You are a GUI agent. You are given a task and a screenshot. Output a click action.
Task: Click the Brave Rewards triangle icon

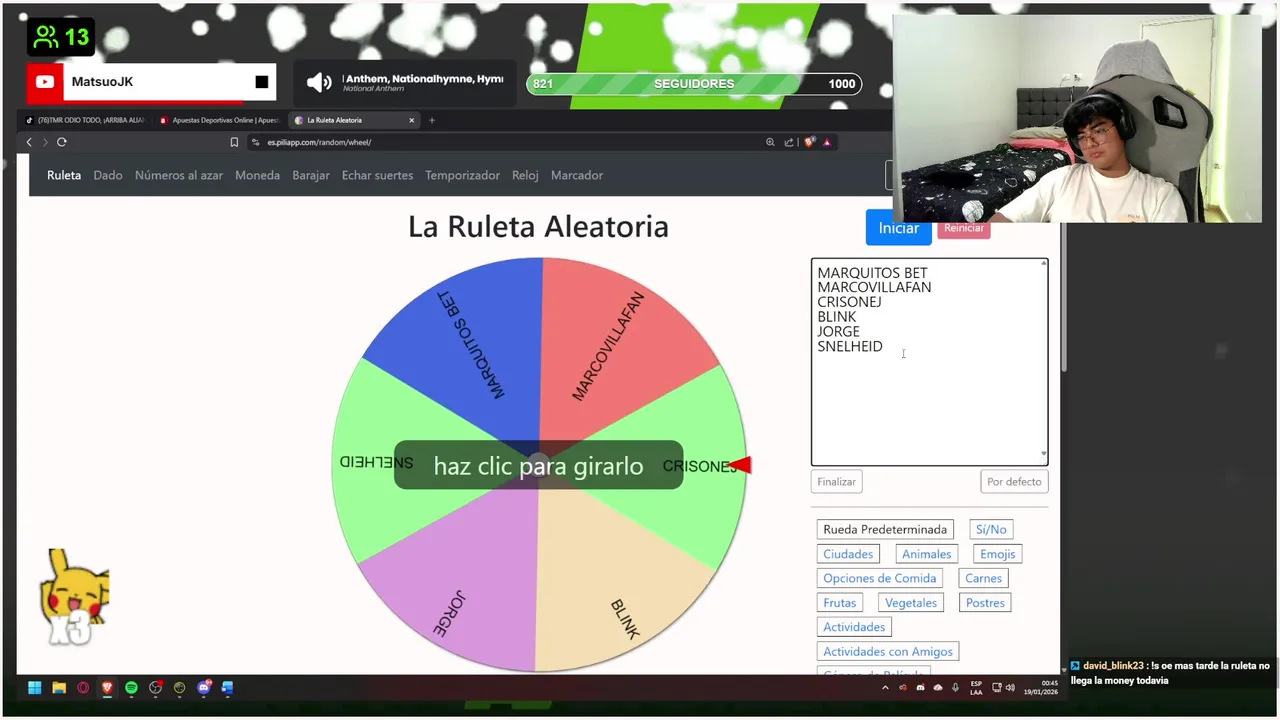click(827, 142)
